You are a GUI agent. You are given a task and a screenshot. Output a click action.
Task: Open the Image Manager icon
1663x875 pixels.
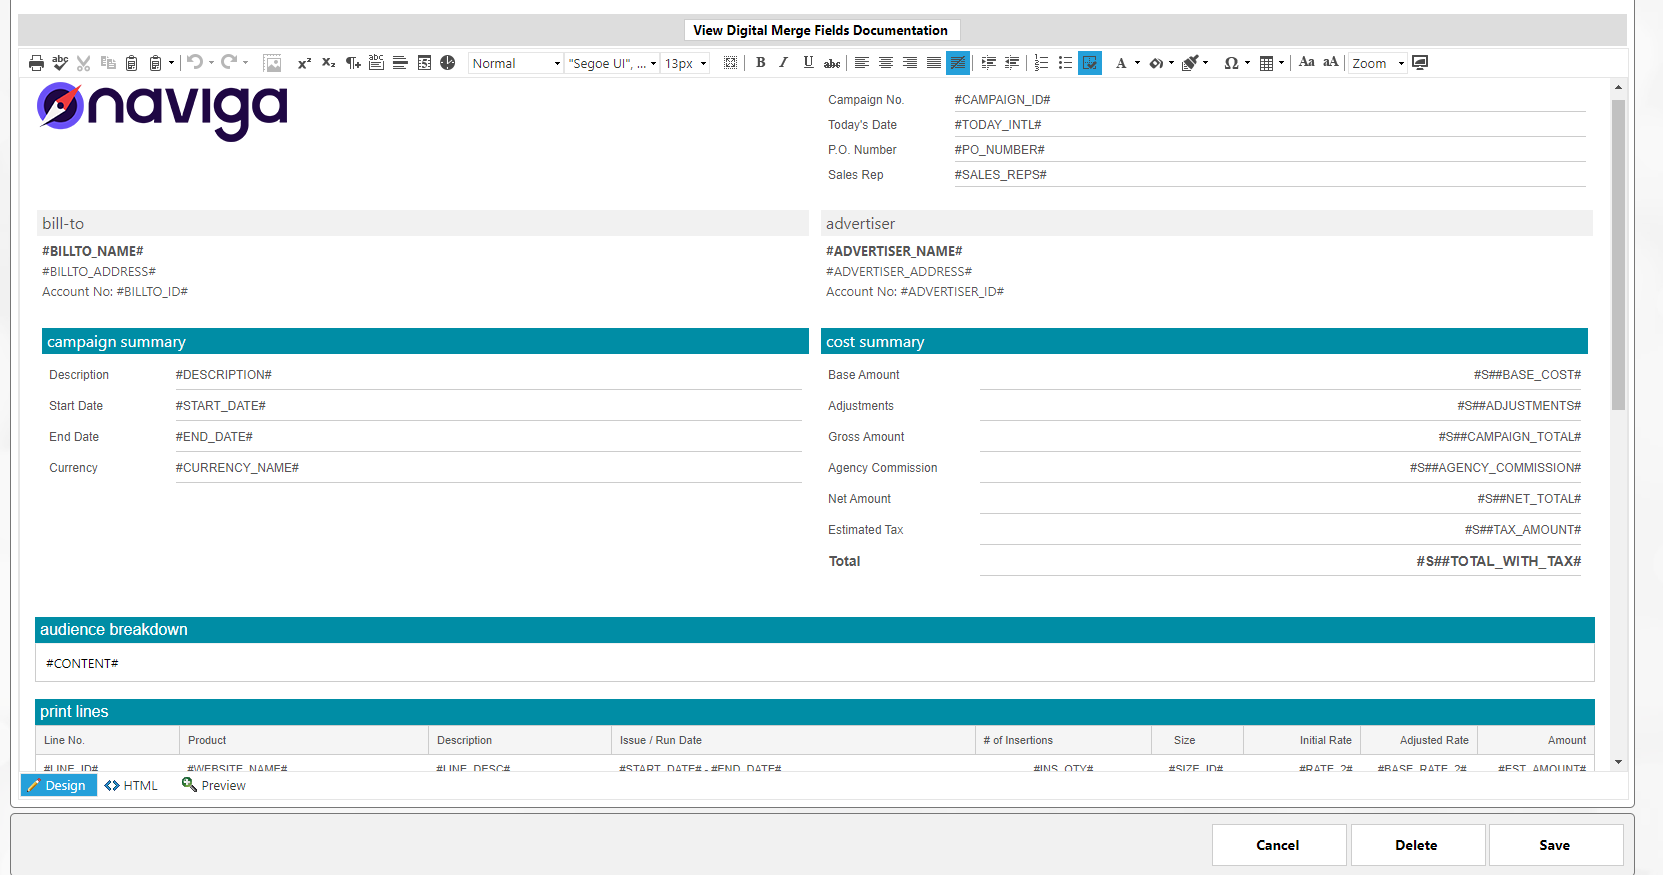point(272,63)
